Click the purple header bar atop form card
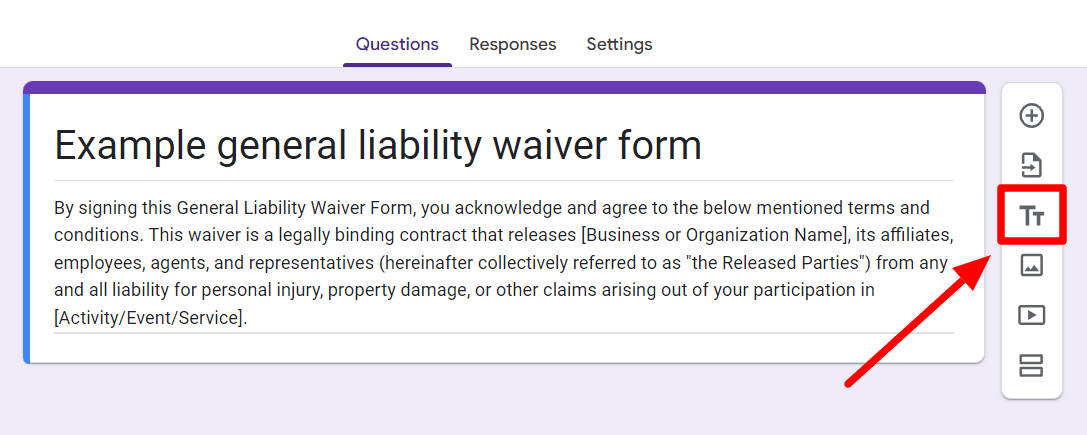 coord(504,87)
